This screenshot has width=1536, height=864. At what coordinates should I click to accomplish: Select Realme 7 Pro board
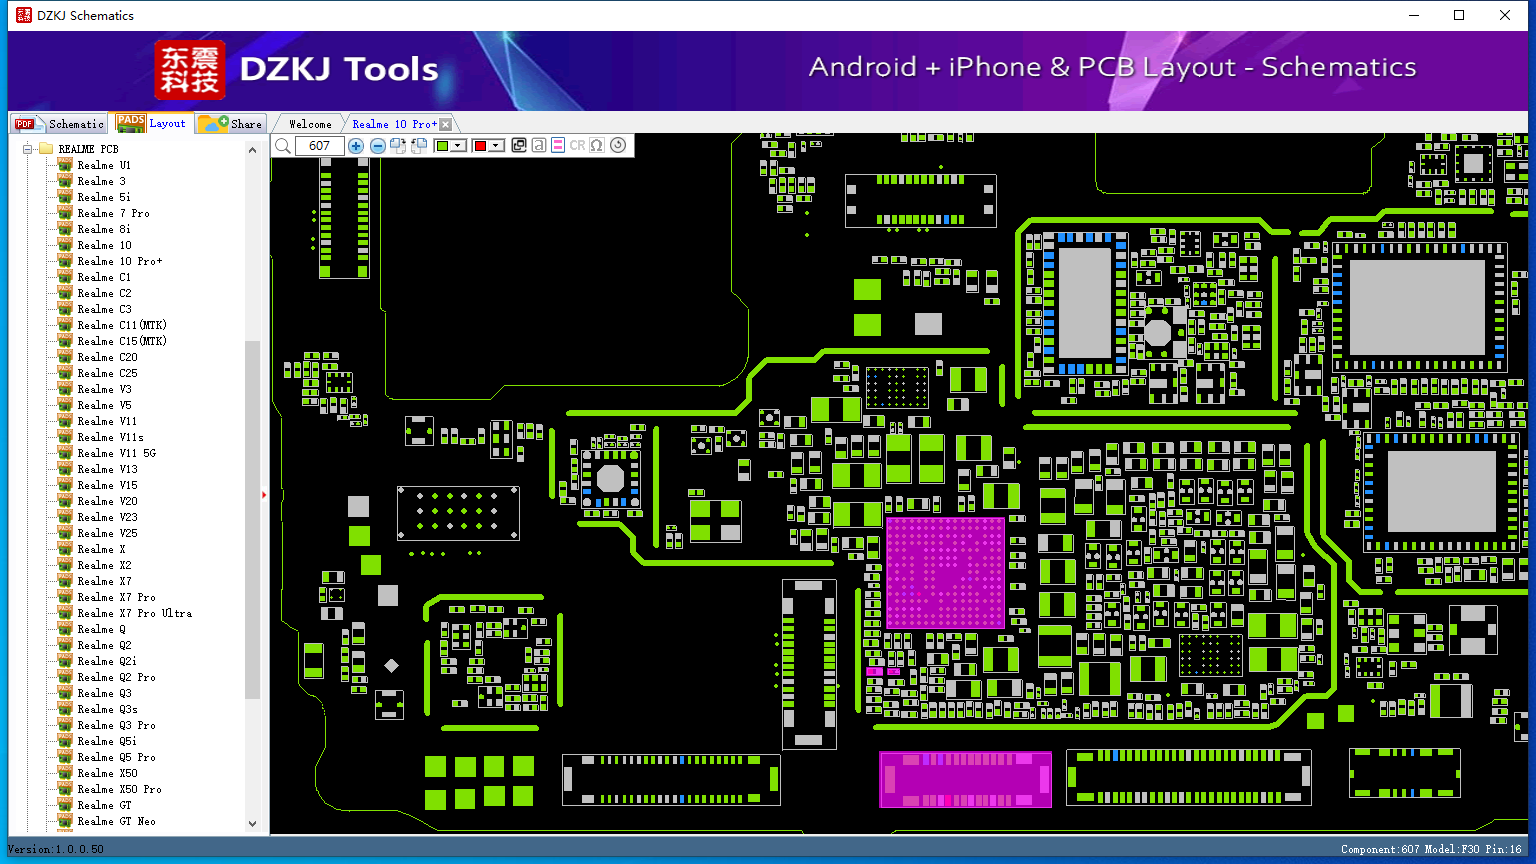[x=114, y=213]
